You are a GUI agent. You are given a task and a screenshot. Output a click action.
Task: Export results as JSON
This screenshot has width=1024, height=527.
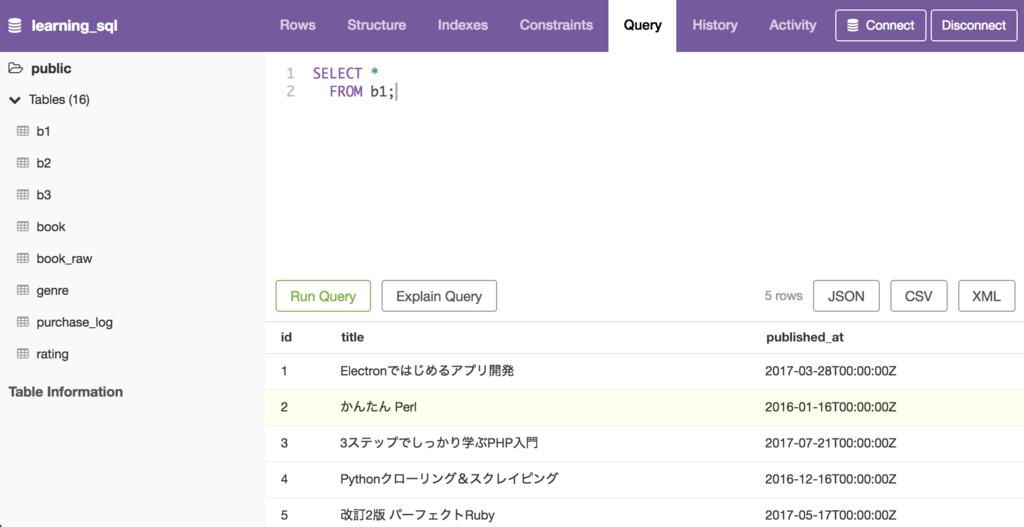pyautogui.click(x=846, y=296)
